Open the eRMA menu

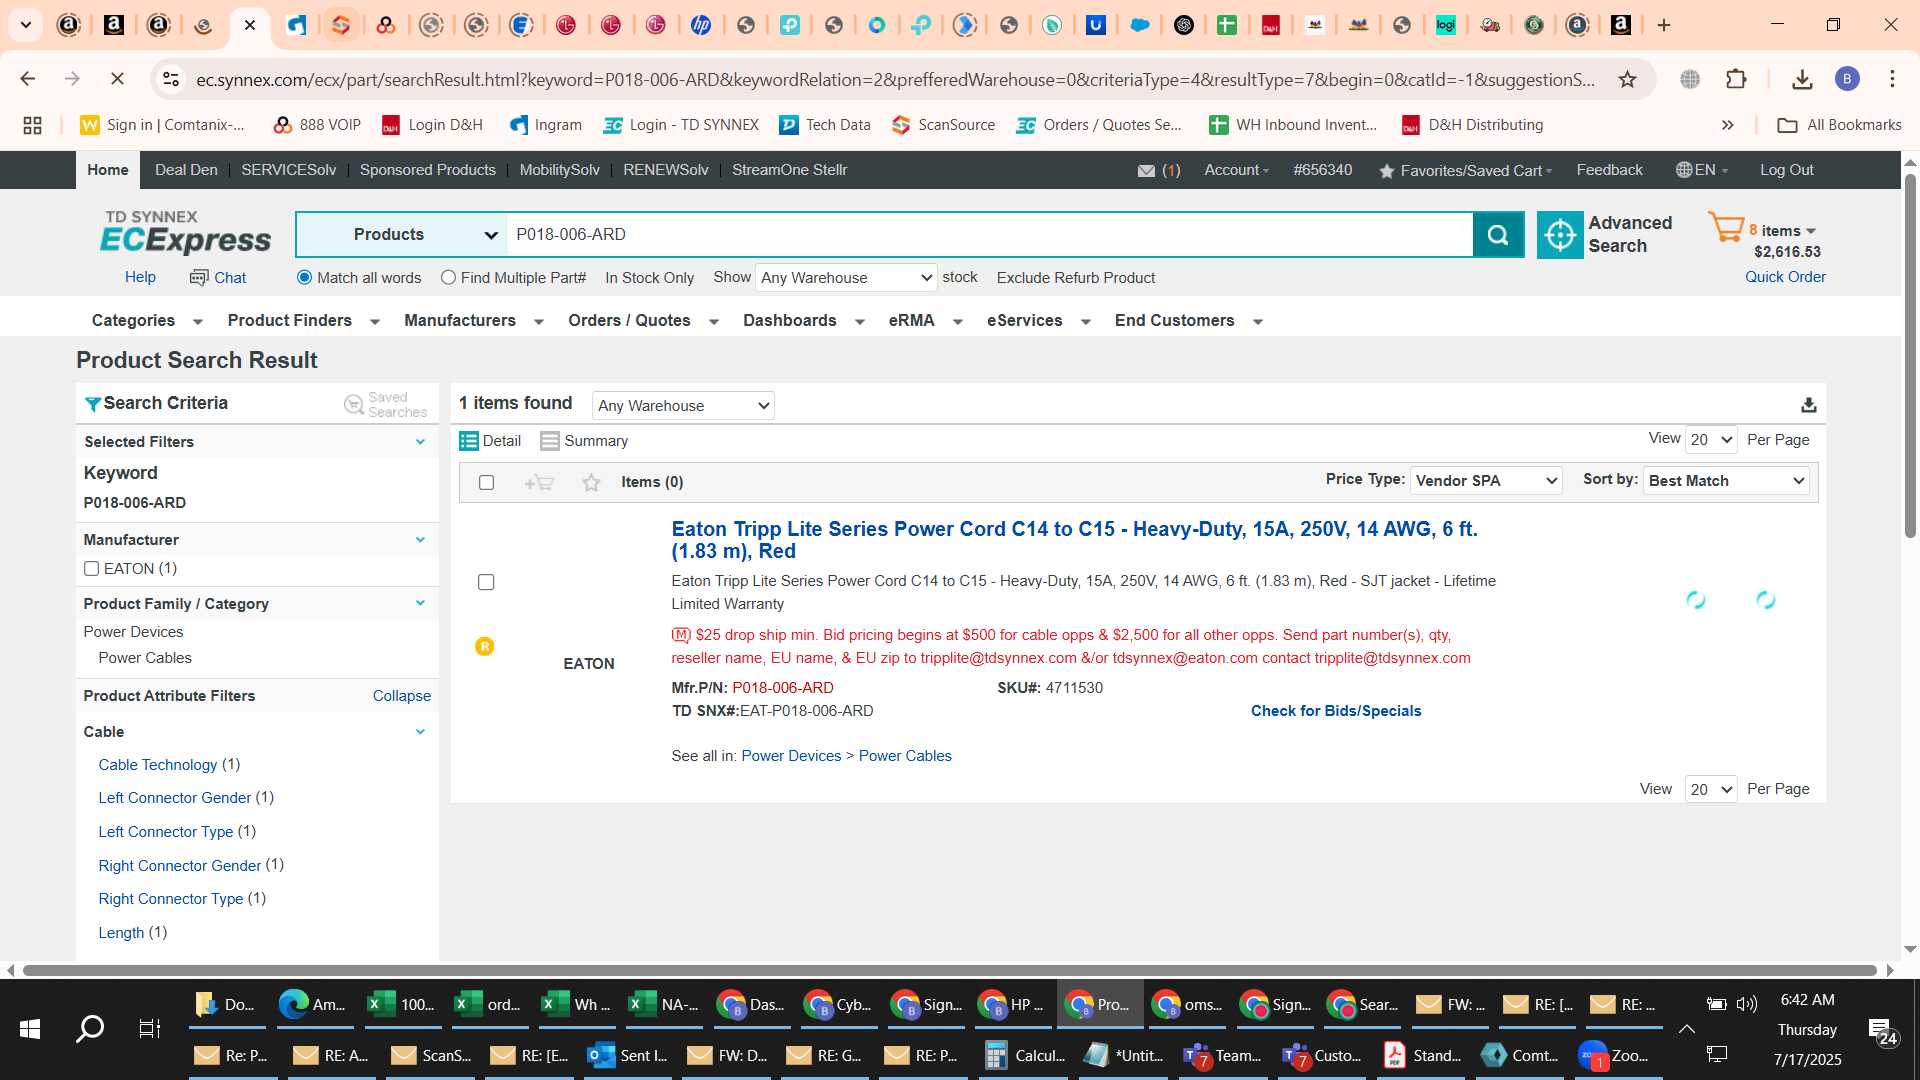point(925,321)
